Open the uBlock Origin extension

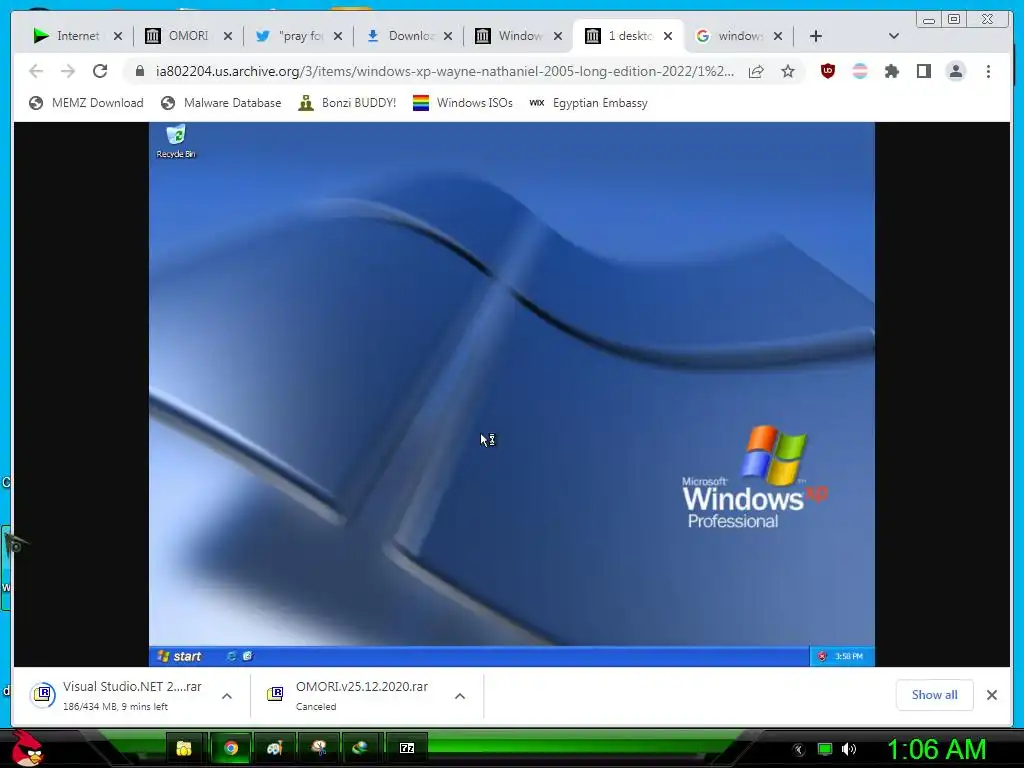[827, 71]
